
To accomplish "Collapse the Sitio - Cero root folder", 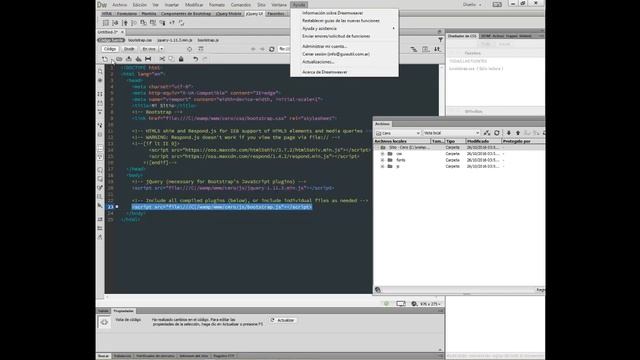I will pyautogui.click(x=377, y=148).
